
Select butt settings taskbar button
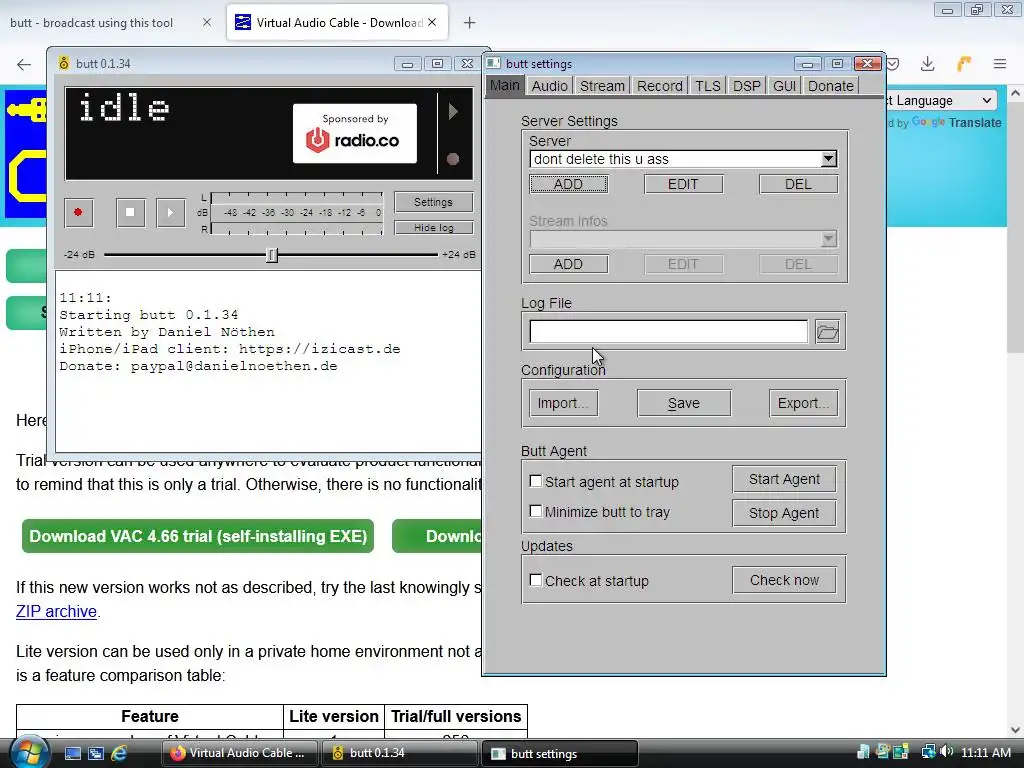point(560,754)
